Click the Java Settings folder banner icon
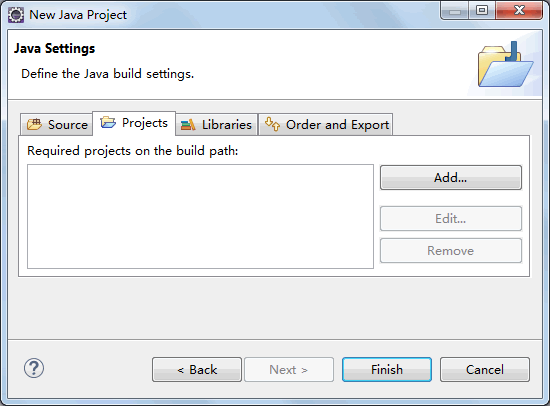 pyautogui.click(x=505, y=64)
